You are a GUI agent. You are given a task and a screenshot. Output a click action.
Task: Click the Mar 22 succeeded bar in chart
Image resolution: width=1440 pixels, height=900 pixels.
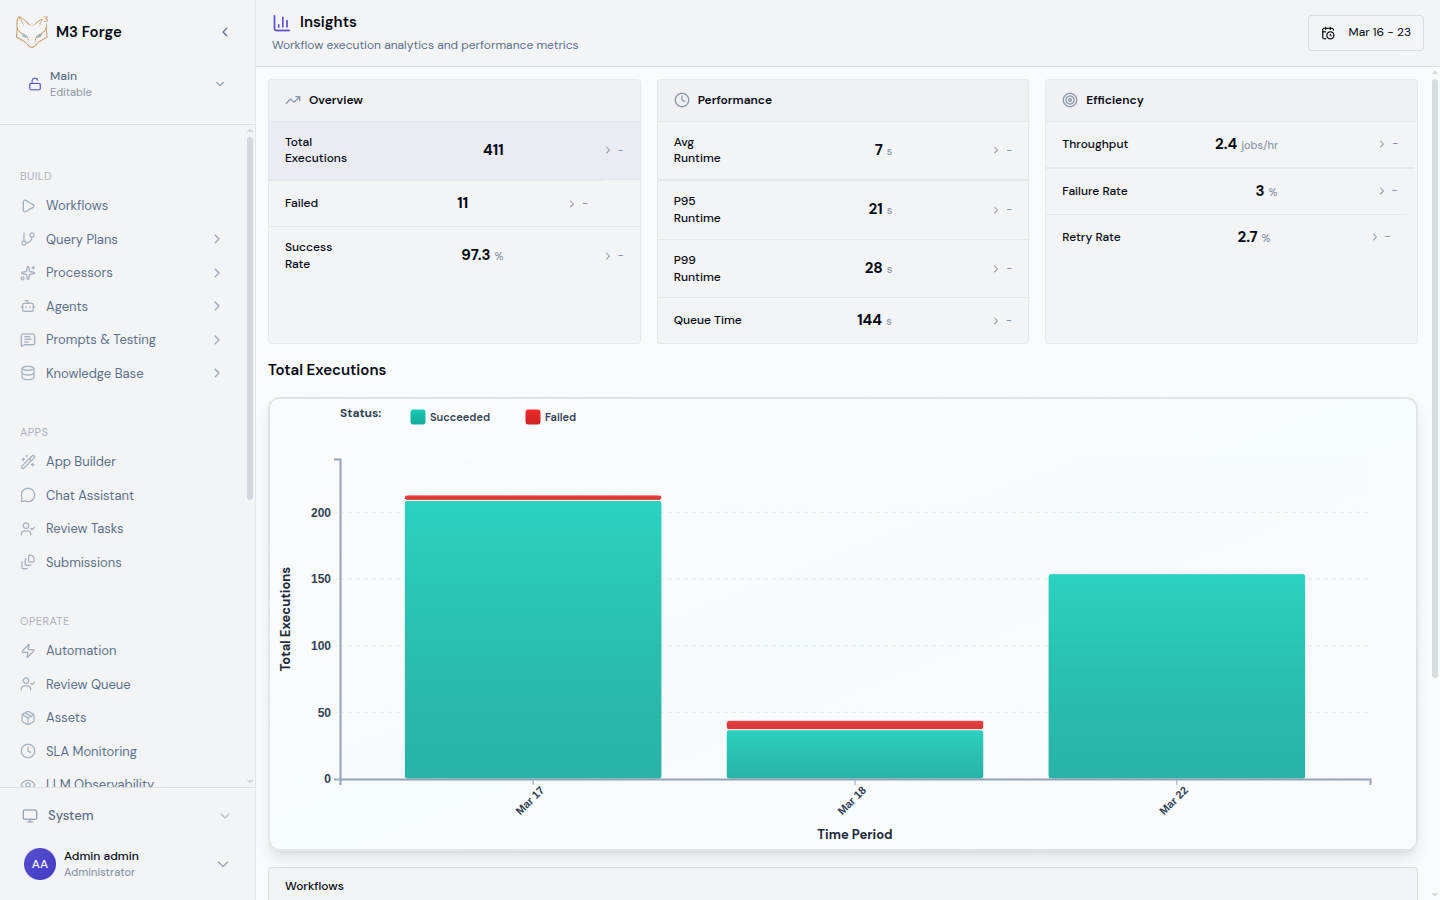click(1176, 676)
